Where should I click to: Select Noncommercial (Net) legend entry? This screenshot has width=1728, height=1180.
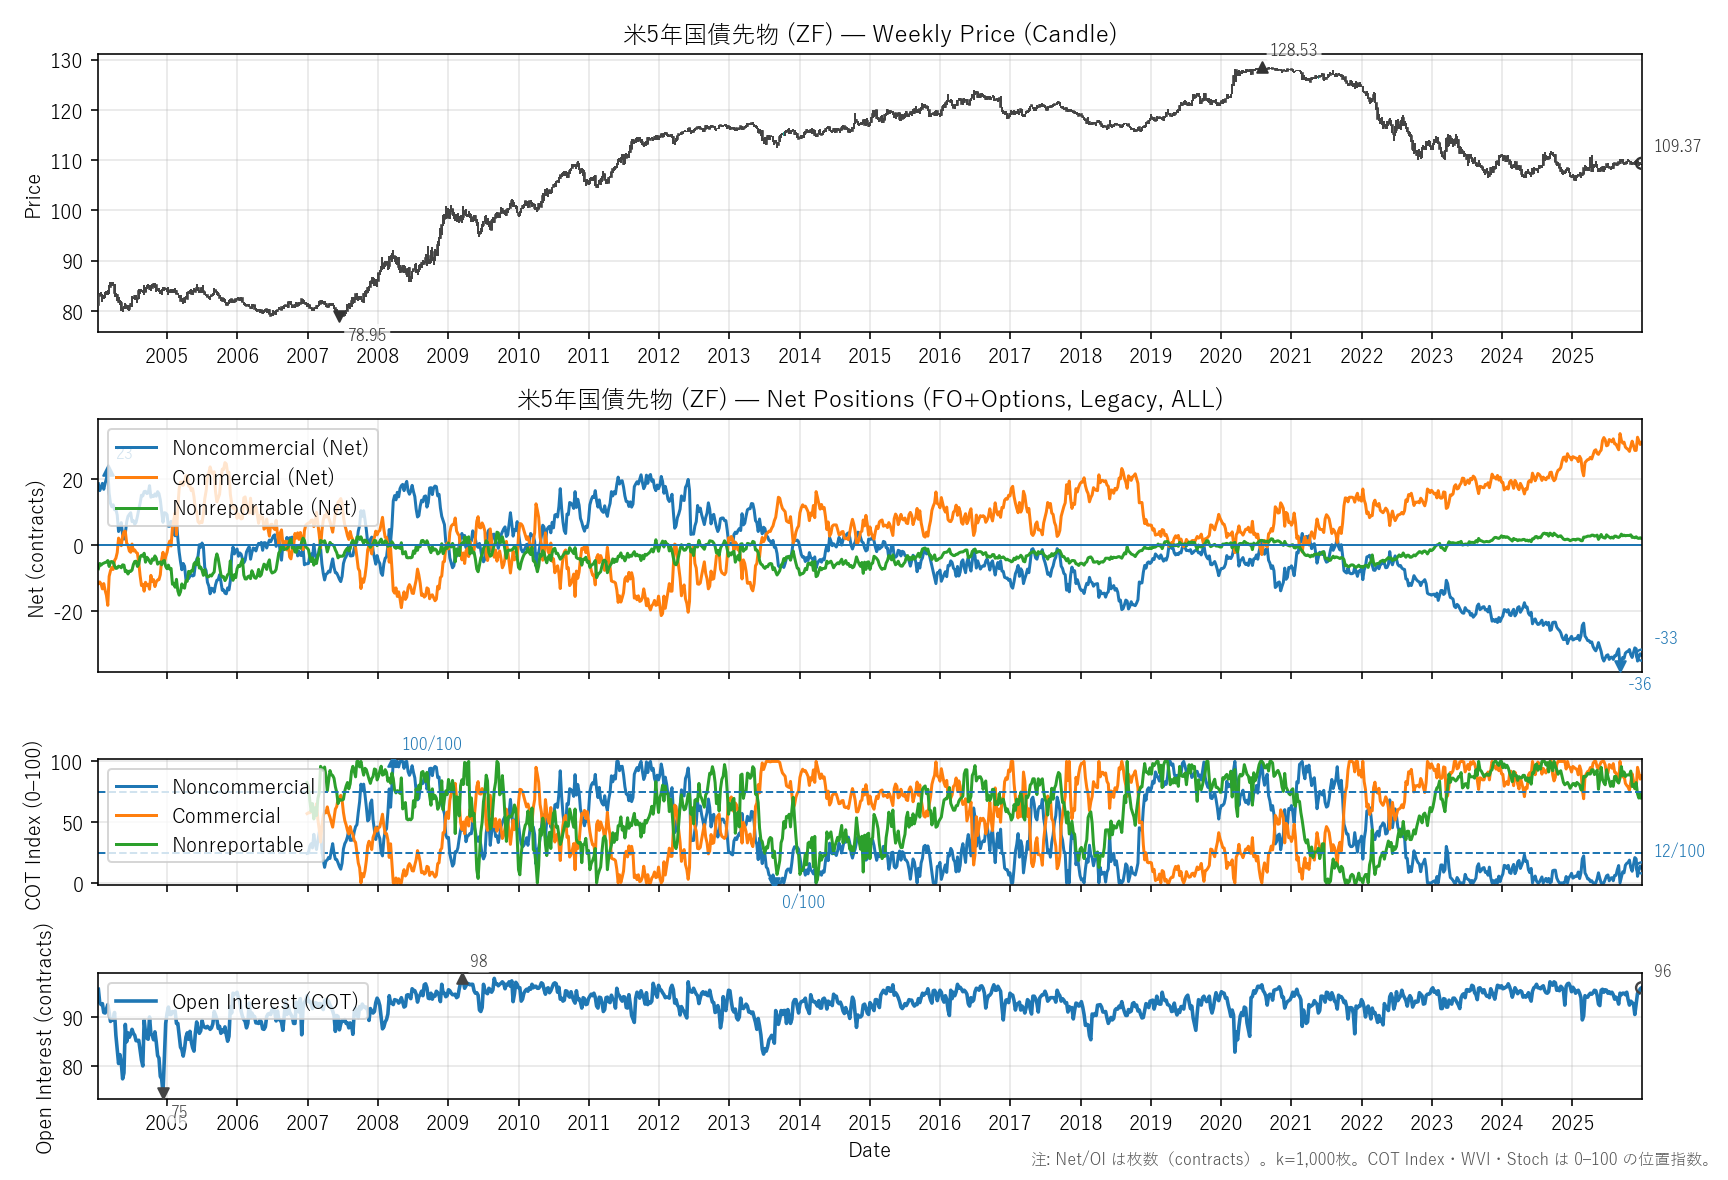(270, 448)
